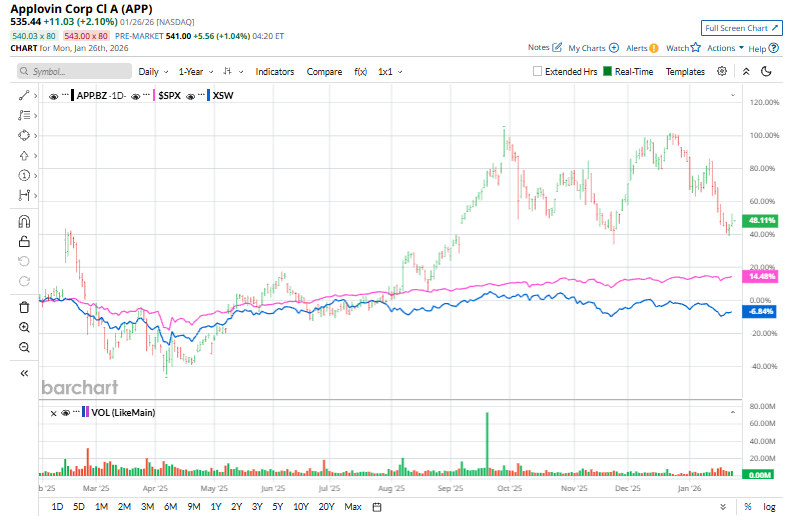
Task: Select the 1M range
Action: pyautogui.click(x=102, y=507)
